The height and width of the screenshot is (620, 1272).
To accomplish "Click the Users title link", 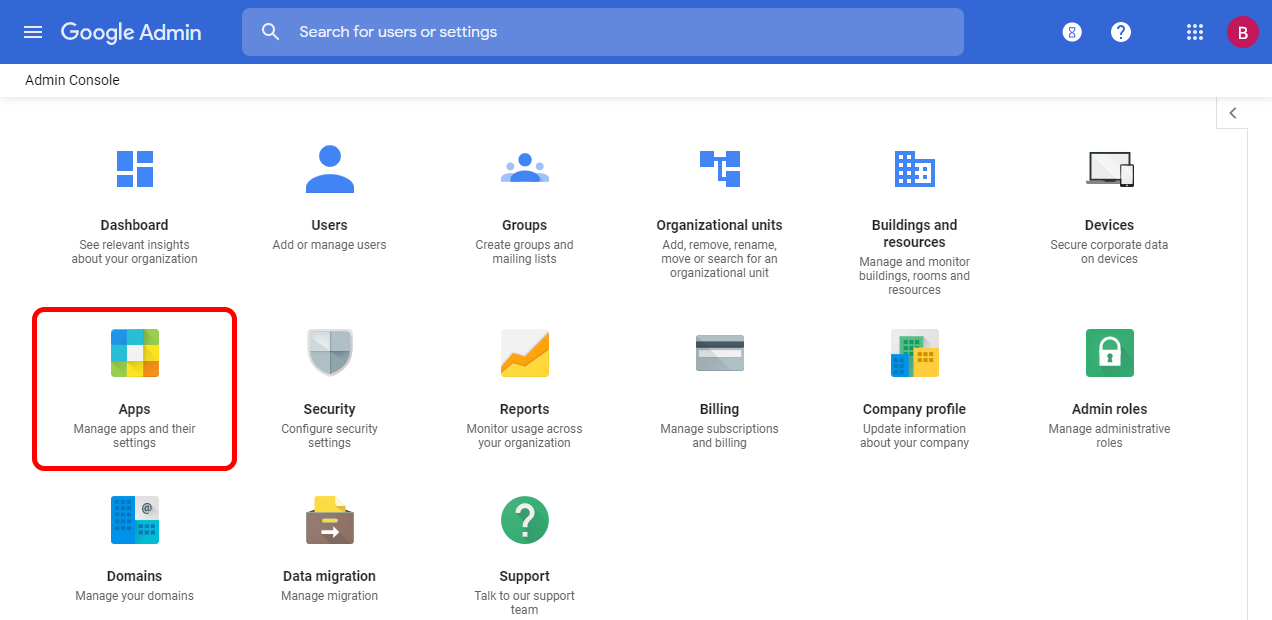I will tap(330, 225).
